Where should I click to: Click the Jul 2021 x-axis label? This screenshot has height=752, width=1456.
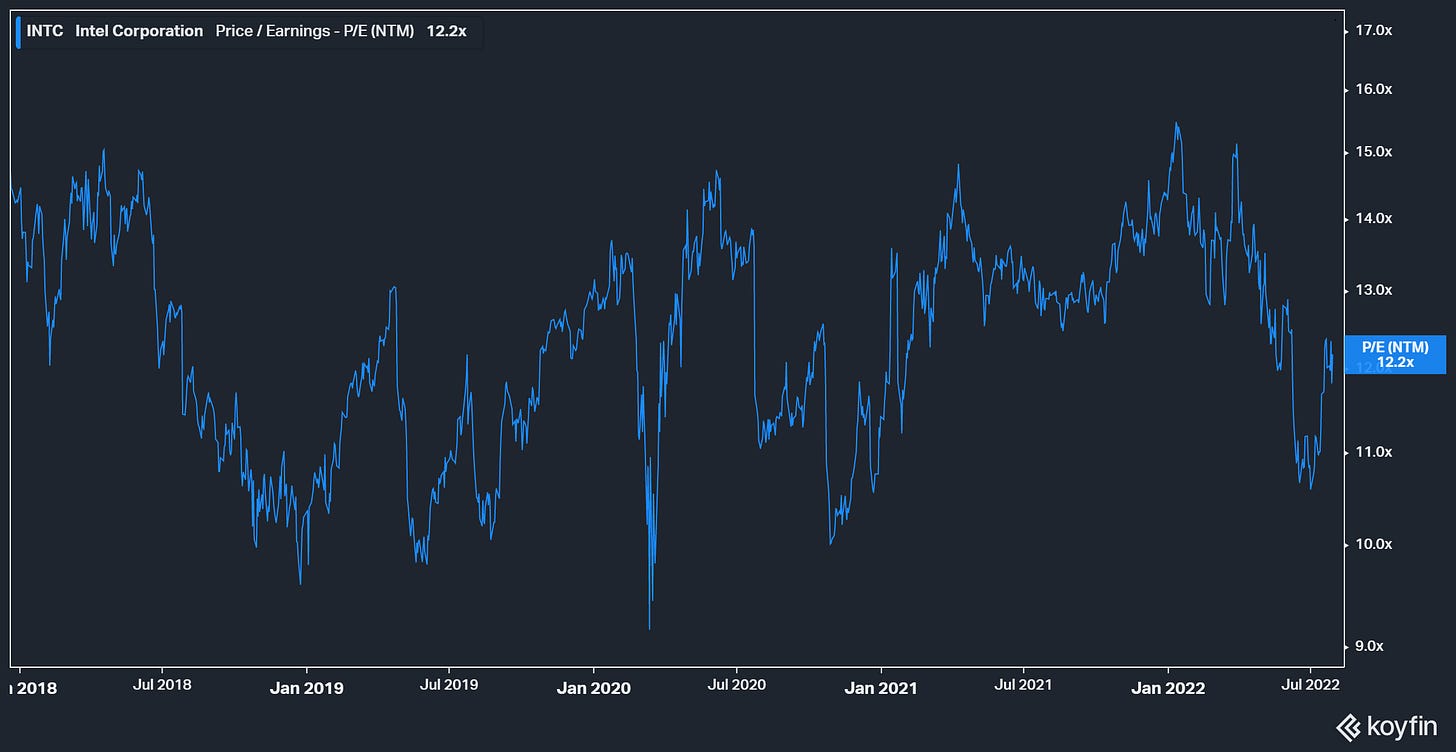[1024, 685]
